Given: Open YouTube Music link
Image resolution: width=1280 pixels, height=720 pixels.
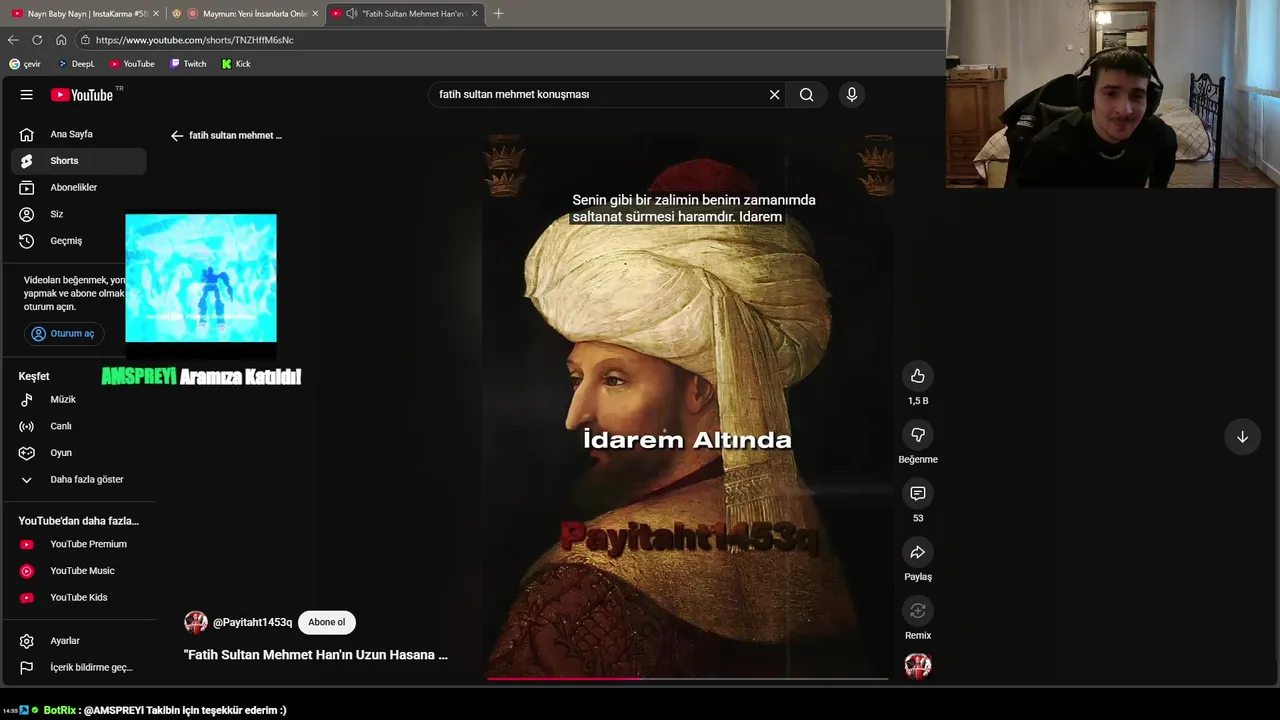Looking at the screenshot, I should [x=79, y=571].
